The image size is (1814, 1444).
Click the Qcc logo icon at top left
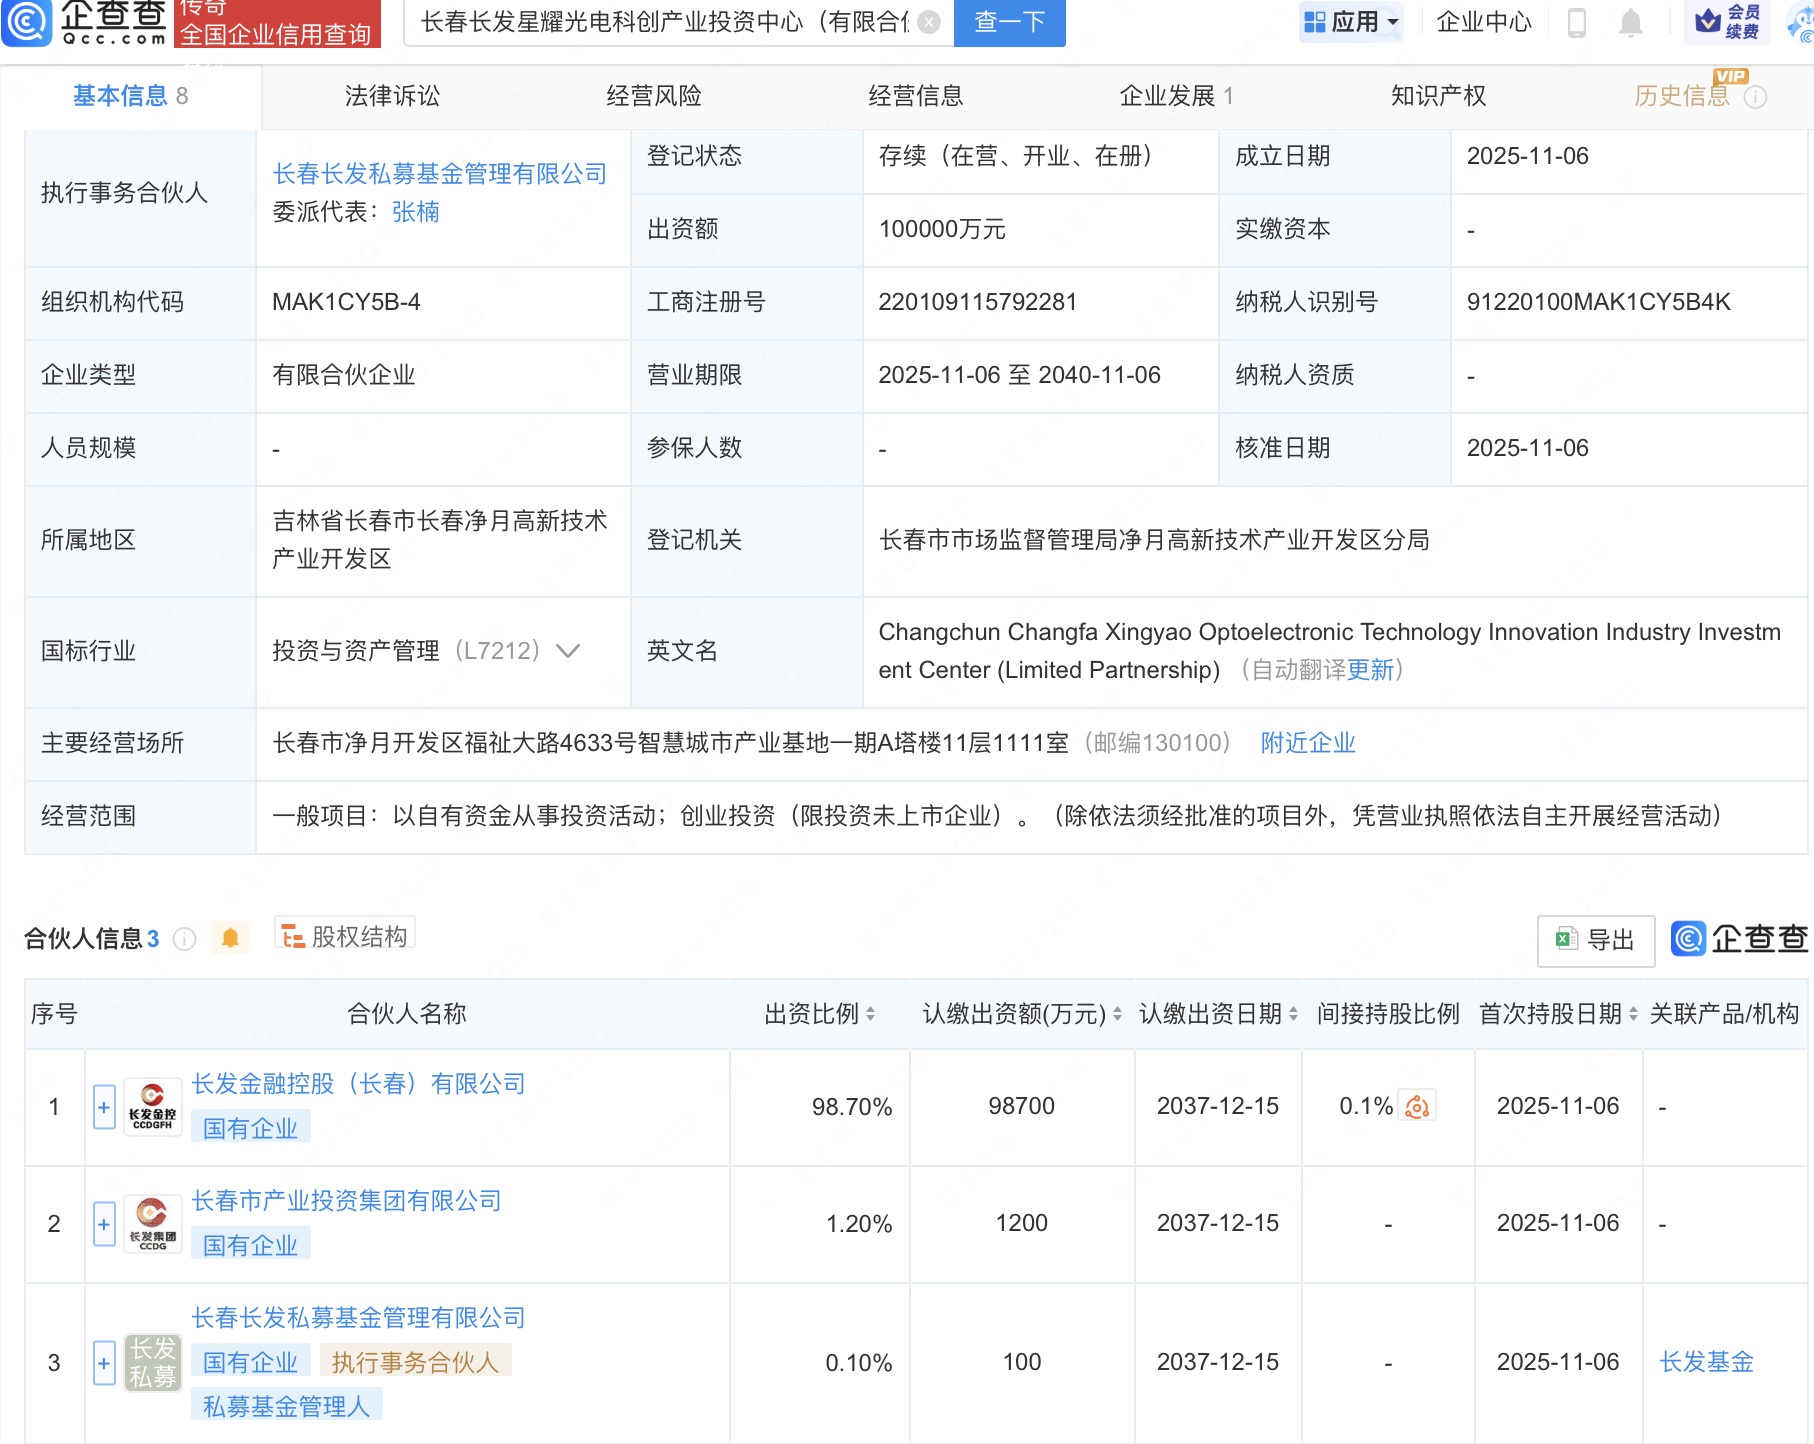[x=27, y=22]
